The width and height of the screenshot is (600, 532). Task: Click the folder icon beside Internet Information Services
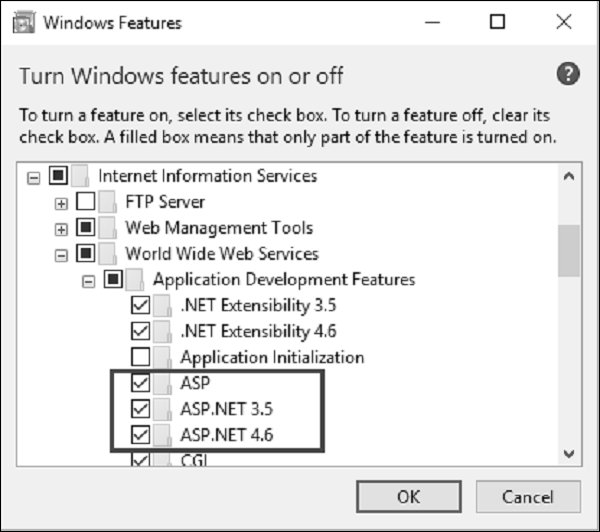pyautogui.click(x=81, y=176)
